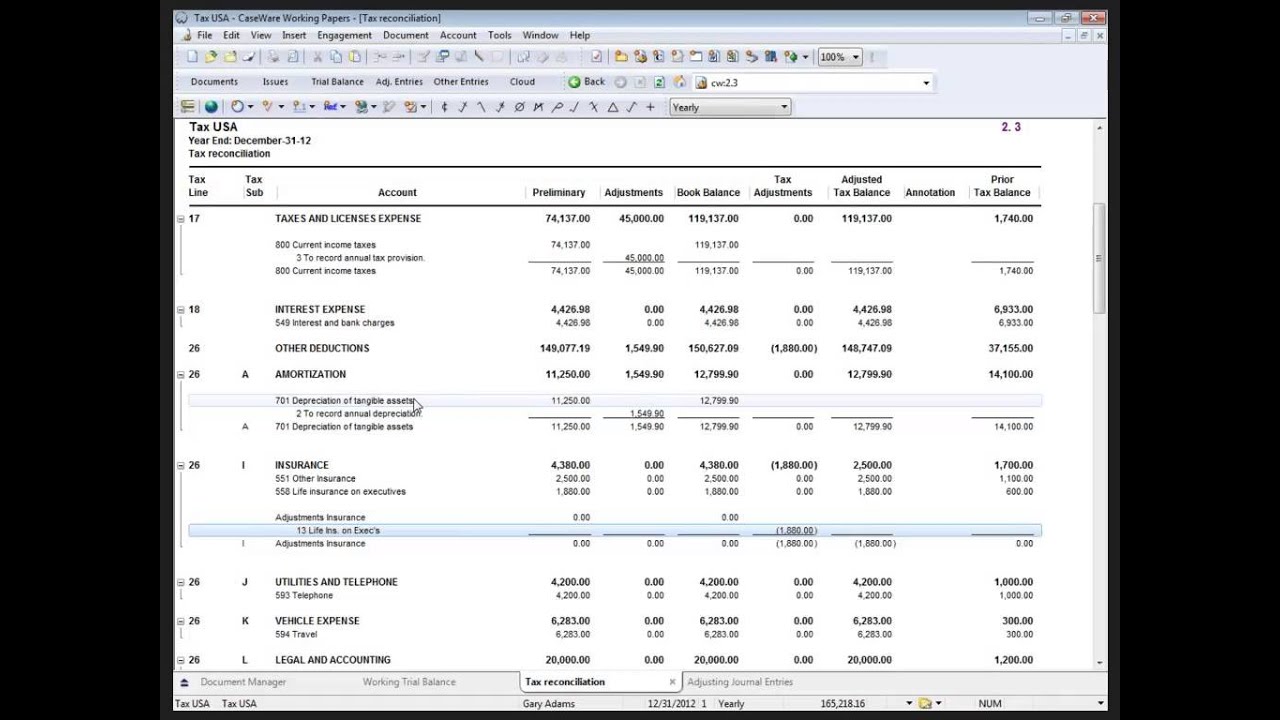This screenshot has width=1280, height=720.
Task: Click the open file folder icon
Action: [x=211, y=57]
